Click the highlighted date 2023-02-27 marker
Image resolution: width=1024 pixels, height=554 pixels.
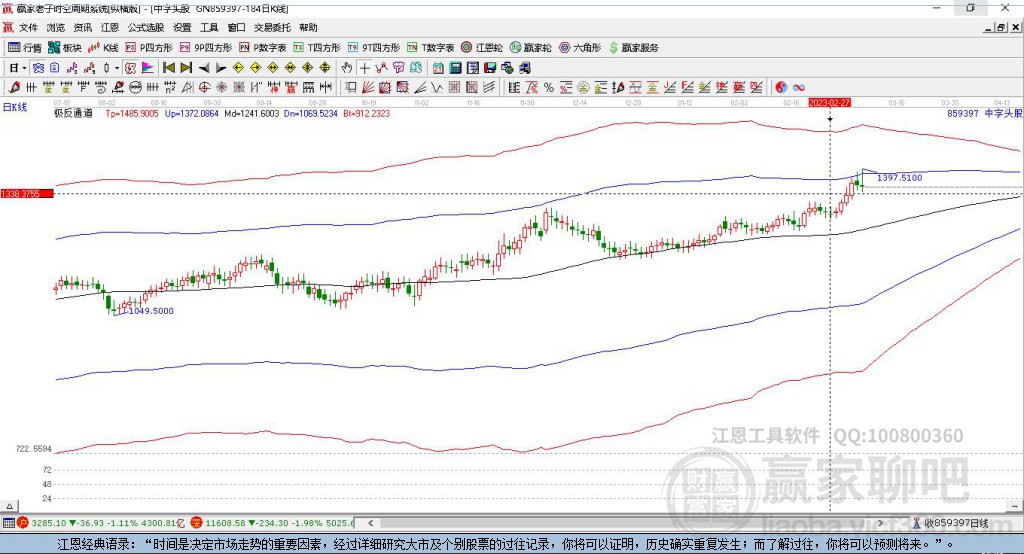(x=829, y=103)
